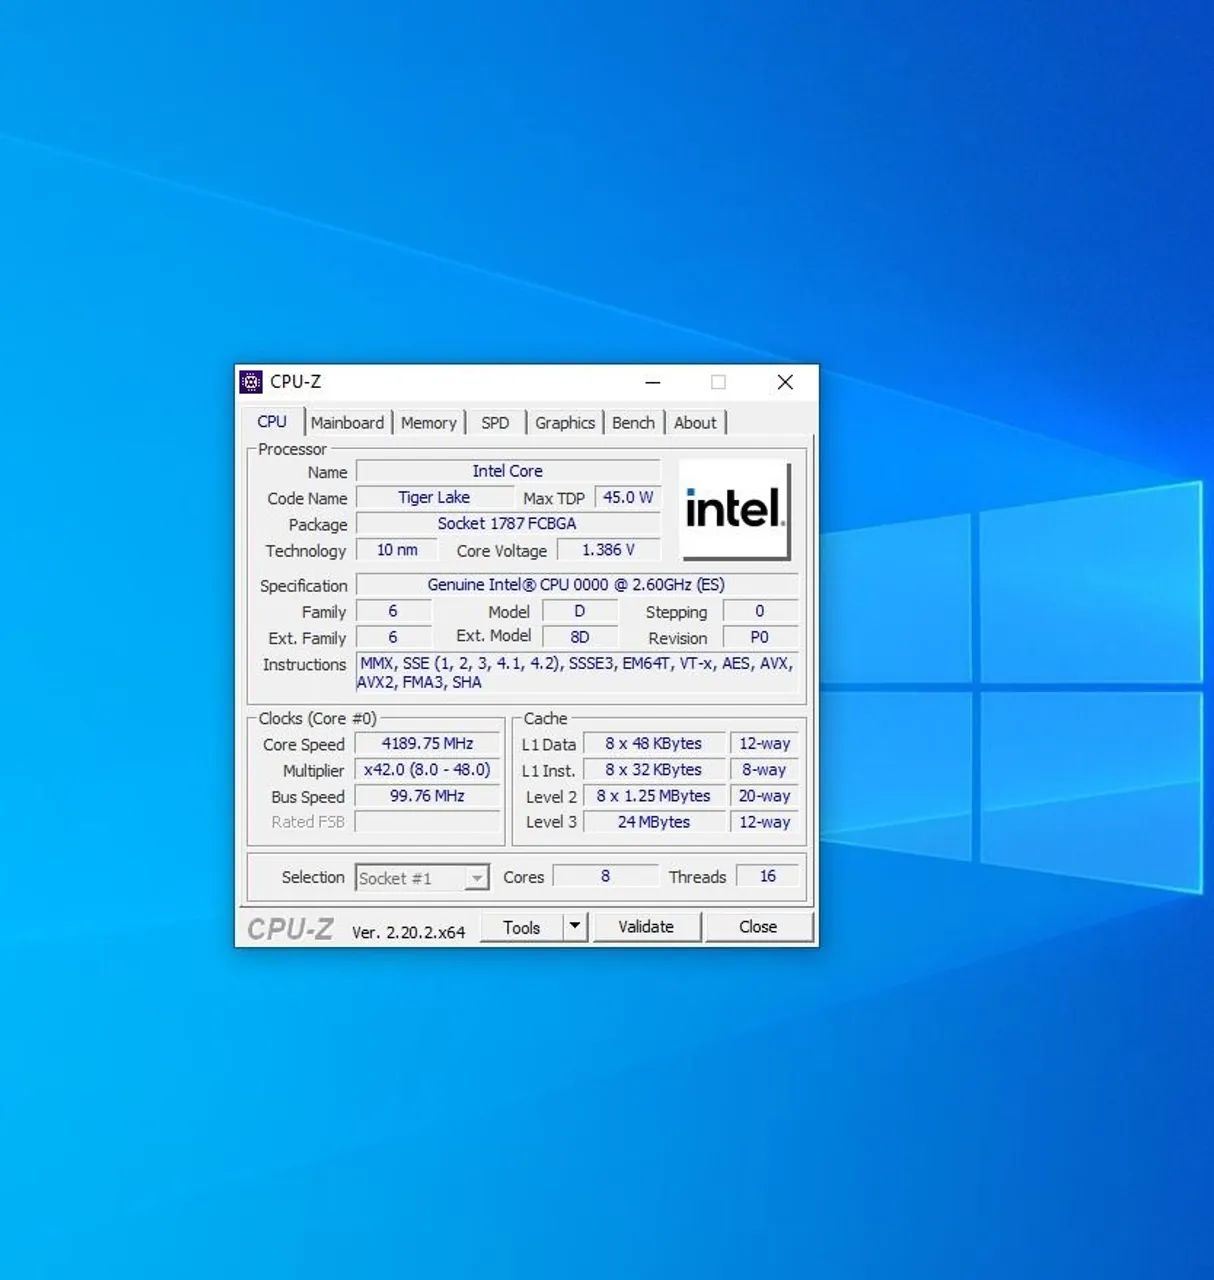Expand the Tools dropdown arrow
This screenshot has width=1214, height=1280.
(x=575, y=927)
